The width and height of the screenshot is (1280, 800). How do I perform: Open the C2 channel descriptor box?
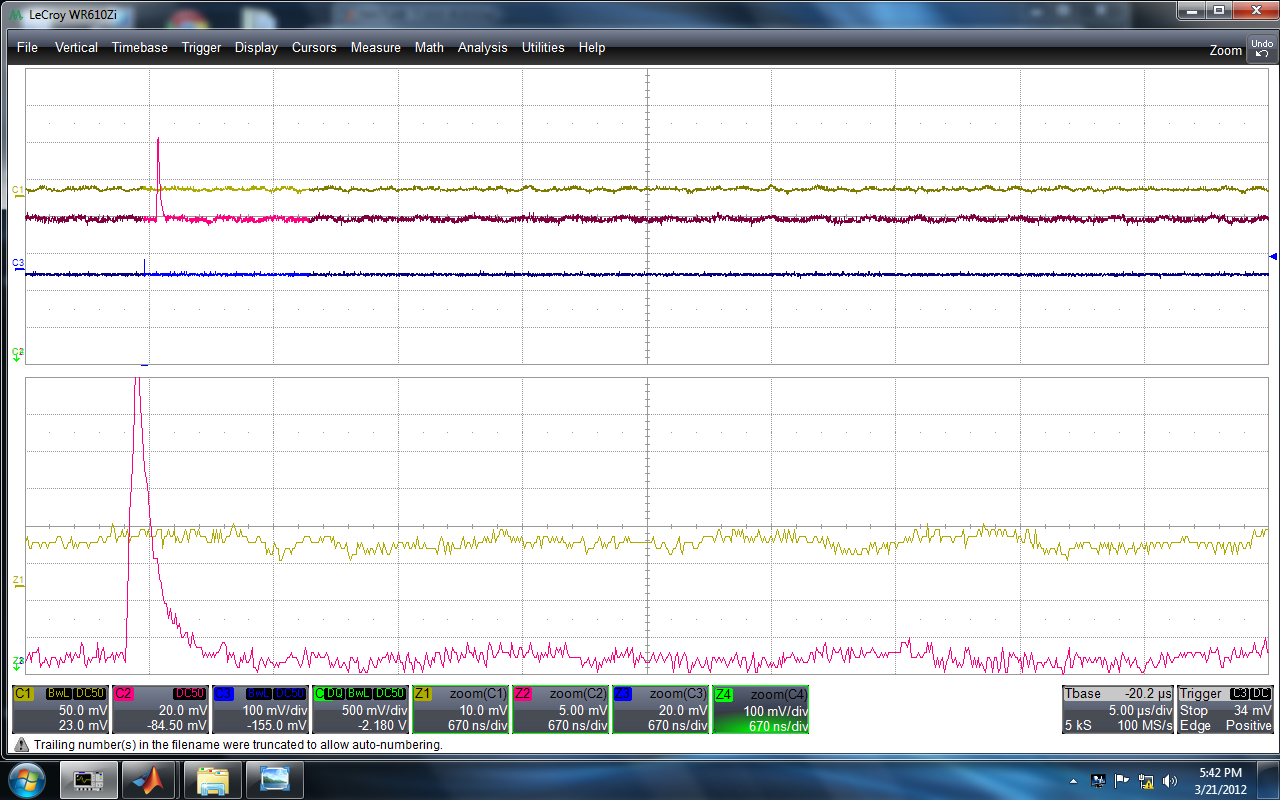click(x=160, y=710)
